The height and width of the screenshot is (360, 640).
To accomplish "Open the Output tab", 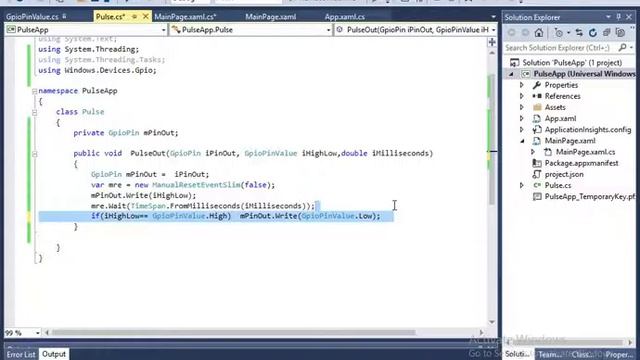I will [54, 354].
